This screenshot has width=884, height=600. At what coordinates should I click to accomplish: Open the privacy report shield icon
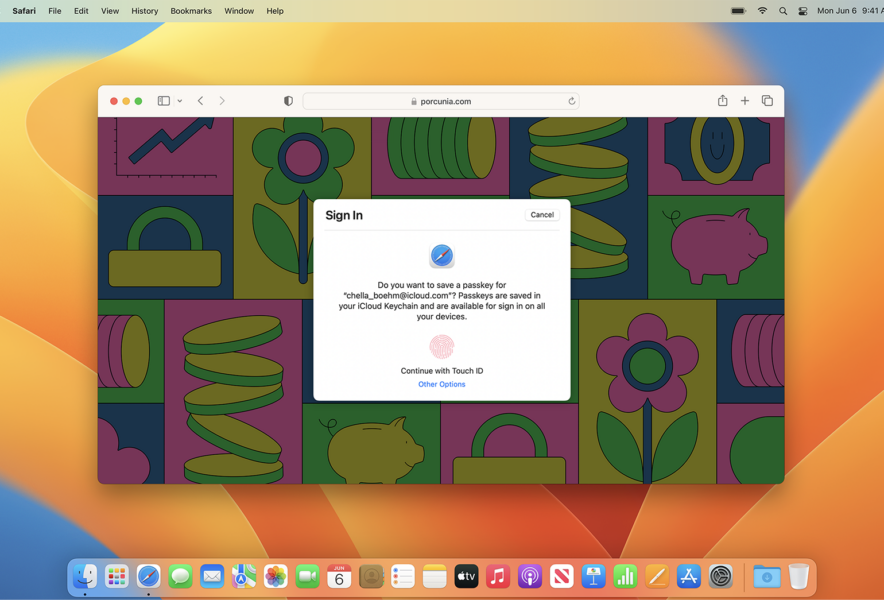288,101
